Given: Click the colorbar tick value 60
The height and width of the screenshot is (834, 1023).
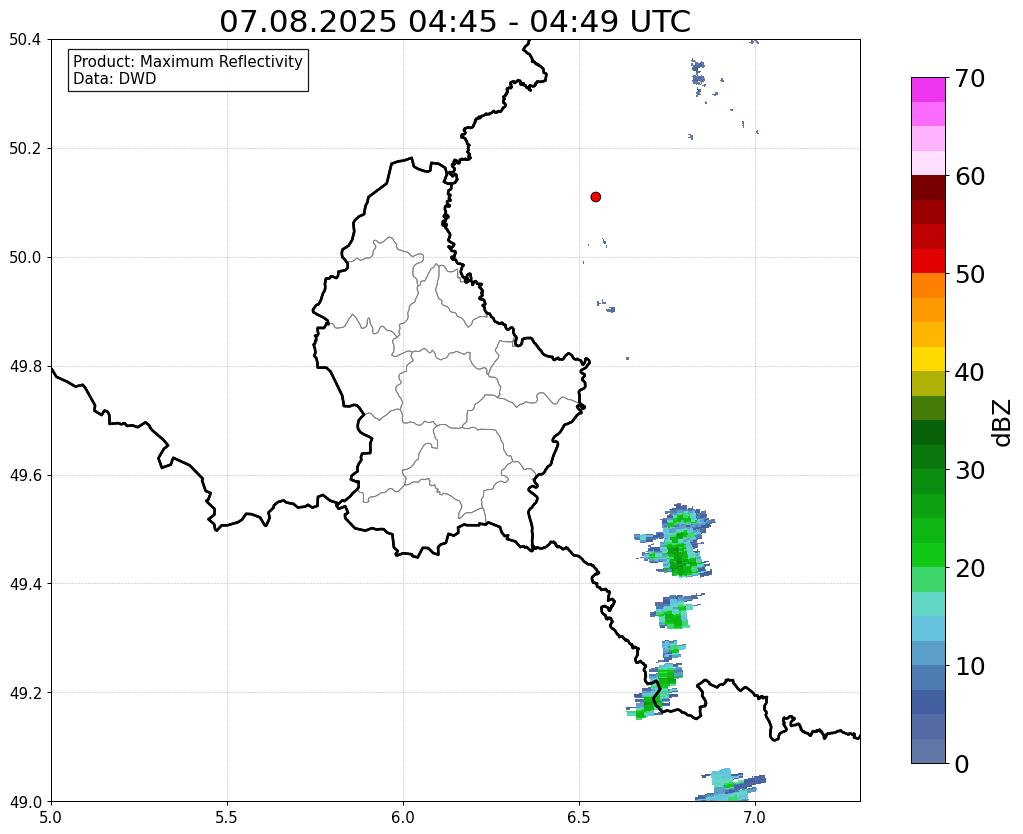Looking at the screenshot, I should 970,176.
